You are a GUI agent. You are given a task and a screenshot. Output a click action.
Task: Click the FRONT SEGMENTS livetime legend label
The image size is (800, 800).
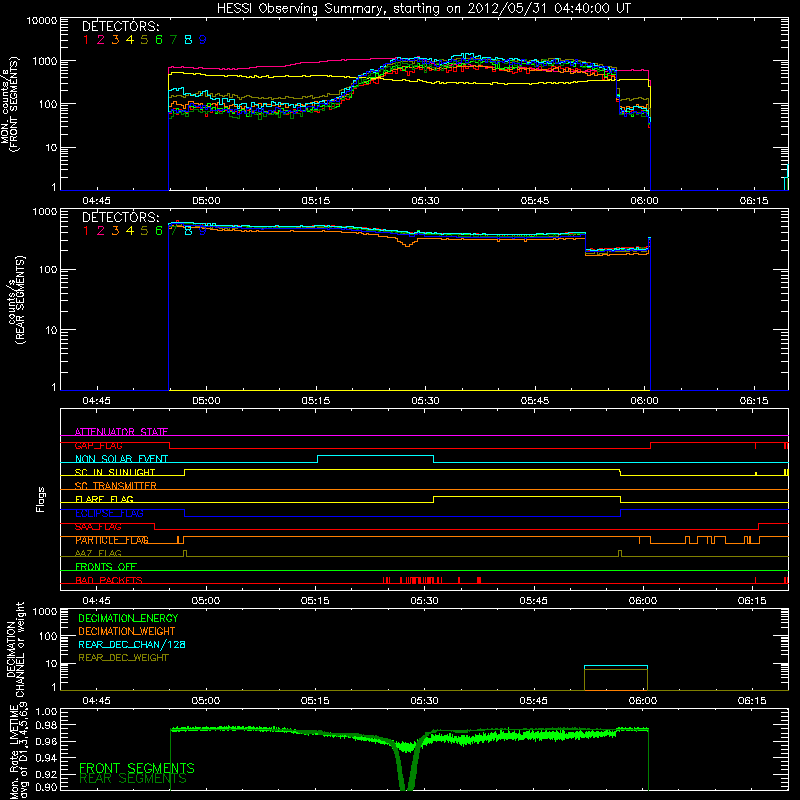(137, 768)
